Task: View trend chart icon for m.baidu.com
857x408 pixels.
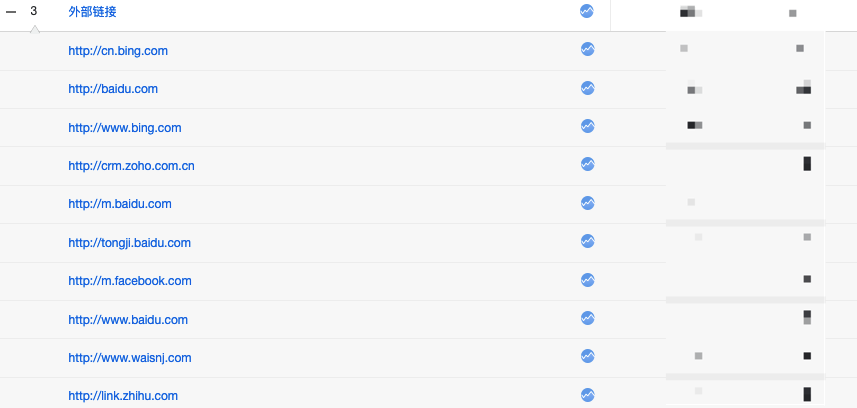Action: (588, 203)
